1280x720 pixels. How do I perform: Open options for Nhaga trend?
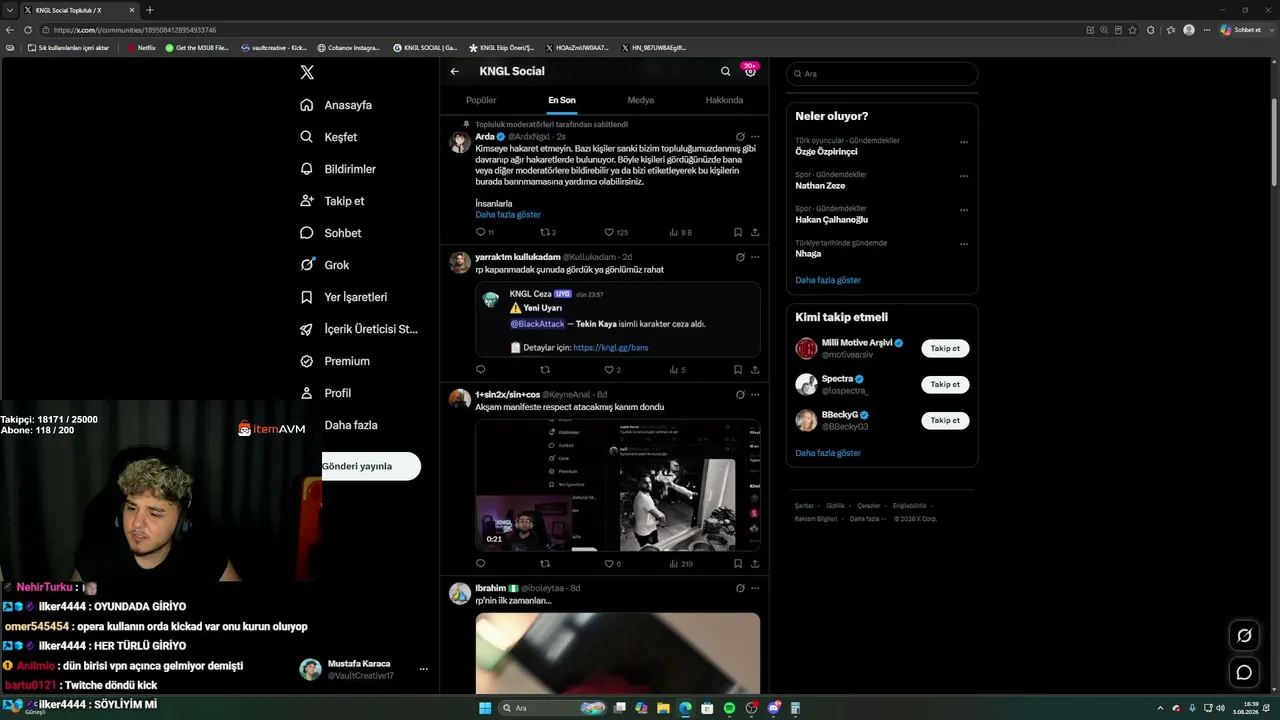[964, 244]
